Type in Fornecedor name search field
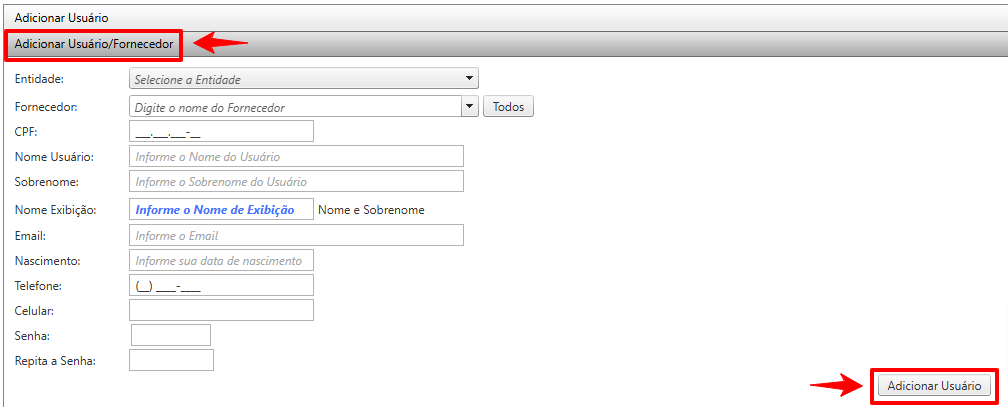The width and height of the screenshot is (1008, 407). click(x=295, y=106)
